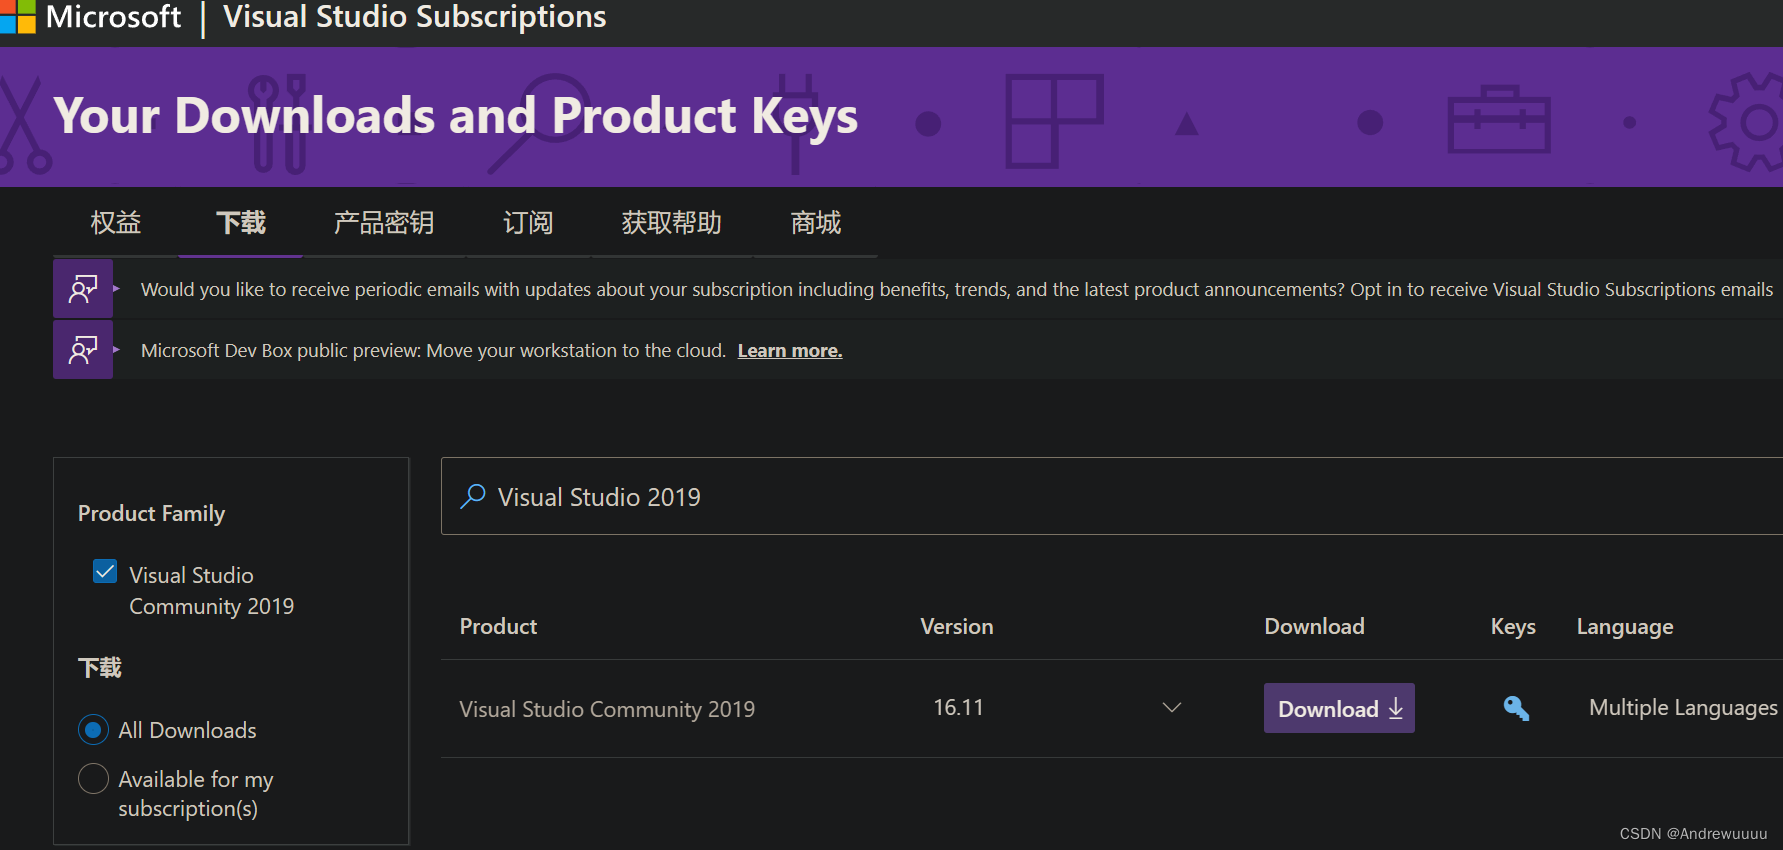
Task: Click the Your Downloads and Product Keys title
Action: pos(456,116)
